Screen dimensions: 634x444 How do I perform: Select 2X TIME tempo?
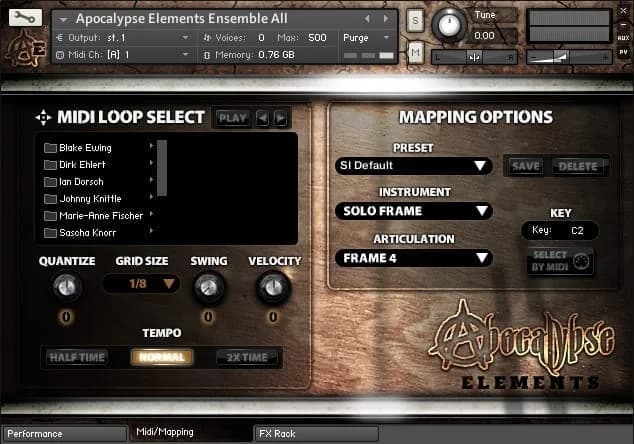[247, 357]
